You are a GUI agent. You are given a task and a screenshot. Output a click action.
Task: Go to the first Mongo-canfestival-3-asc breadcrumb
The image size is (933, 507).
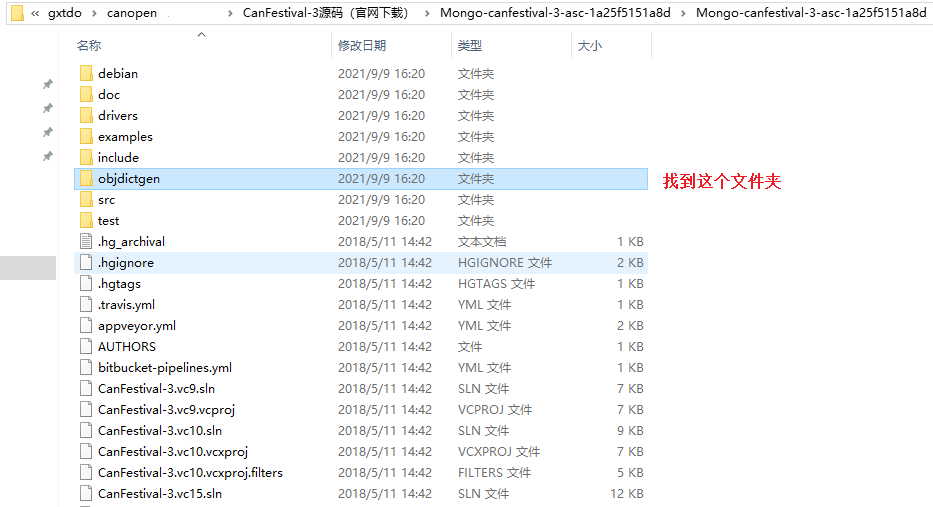555,13
